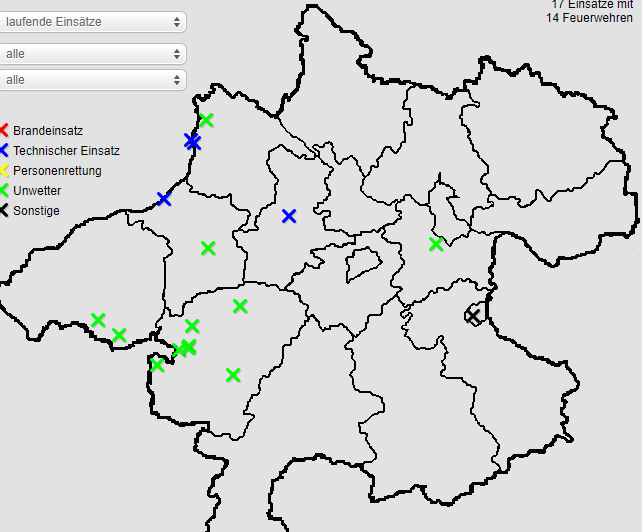Click the southernmost green marker on the map
This screenshot has width=642, height=532.
pyautogui.click(x=233, y=375)
